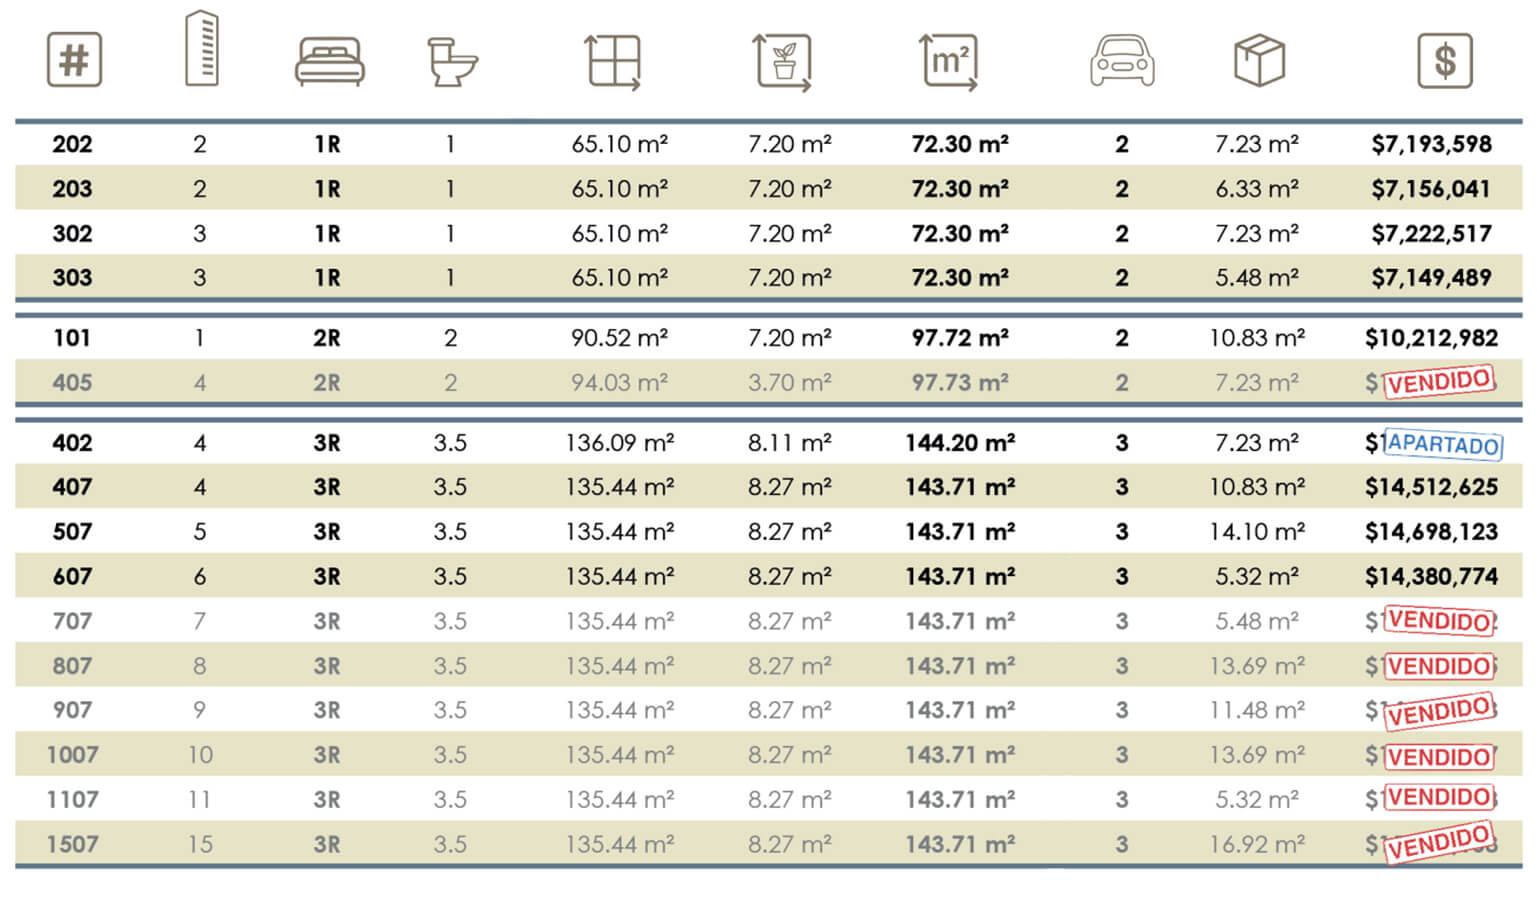Click price $14,380,774 for unit 607
This screenshot has height=907, width=1537.
(1431, 577)
